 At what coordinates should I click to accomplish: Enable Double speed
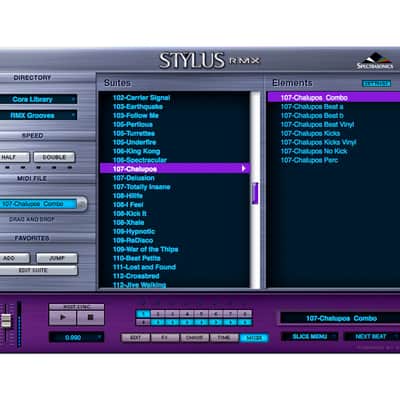[54, 157]
